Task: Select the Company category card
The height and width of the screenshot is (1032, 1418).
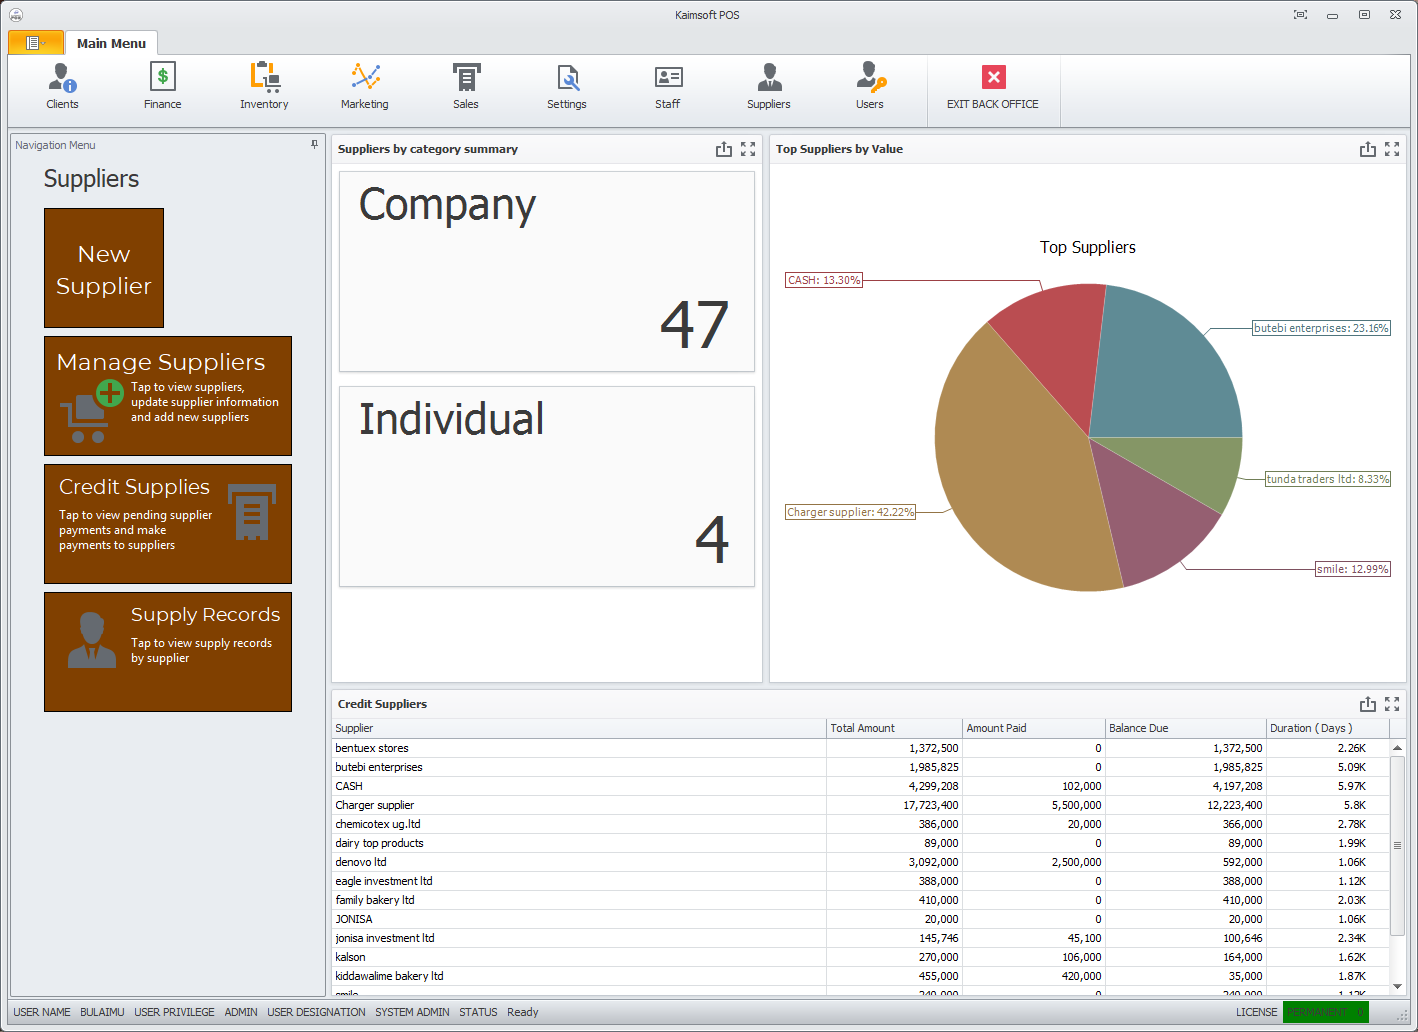Action: (x=547, y=272)
